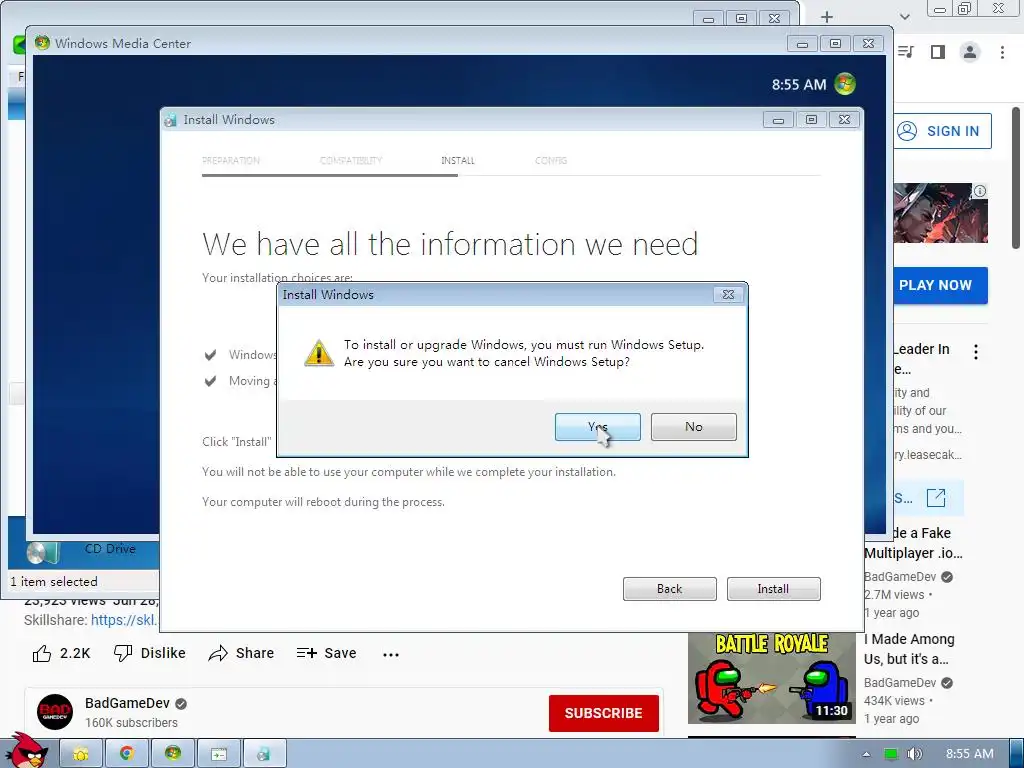This screenshot has width=1024, height=768.
Task: Expand Chrome tab search chevron
Action: (x=904, y=17)
